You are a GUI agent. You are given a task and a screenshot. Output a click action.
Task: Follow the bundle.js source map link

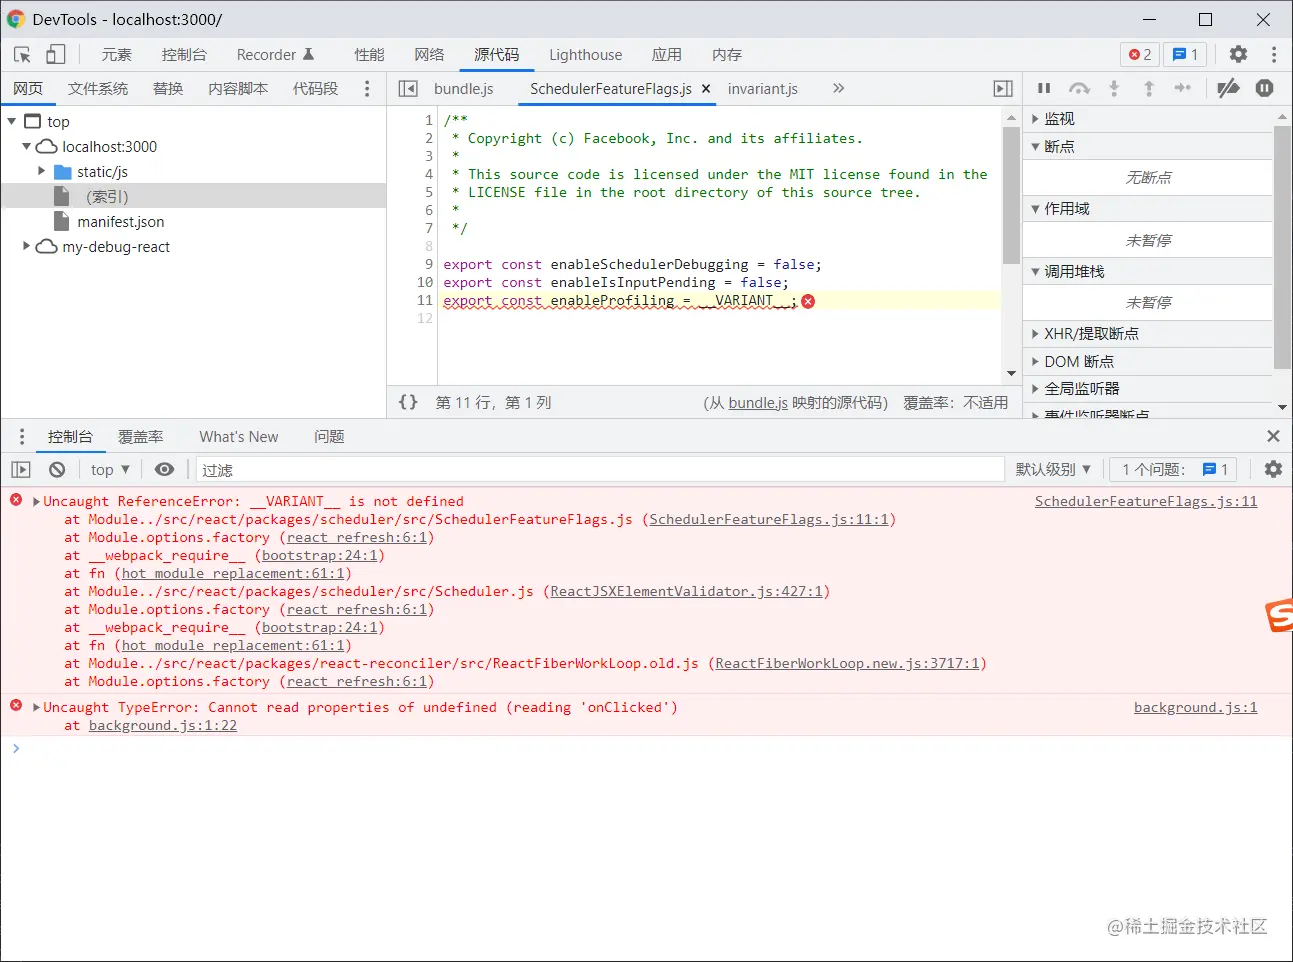(x=758, y=403)
